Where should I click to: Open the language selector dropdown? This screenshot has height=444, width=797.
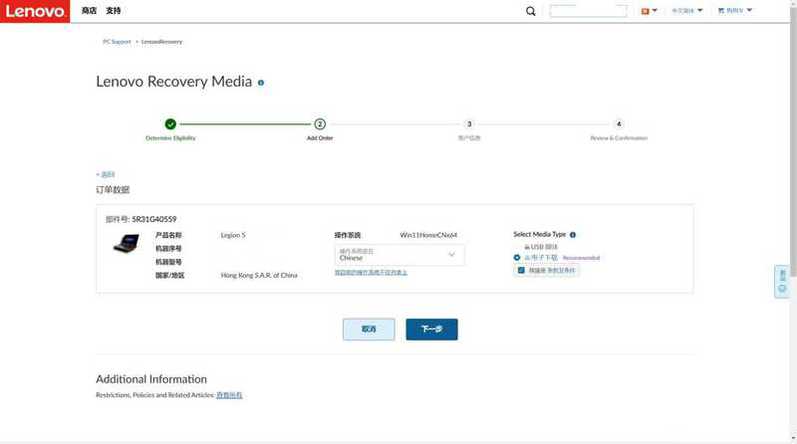tap(687, 11)
